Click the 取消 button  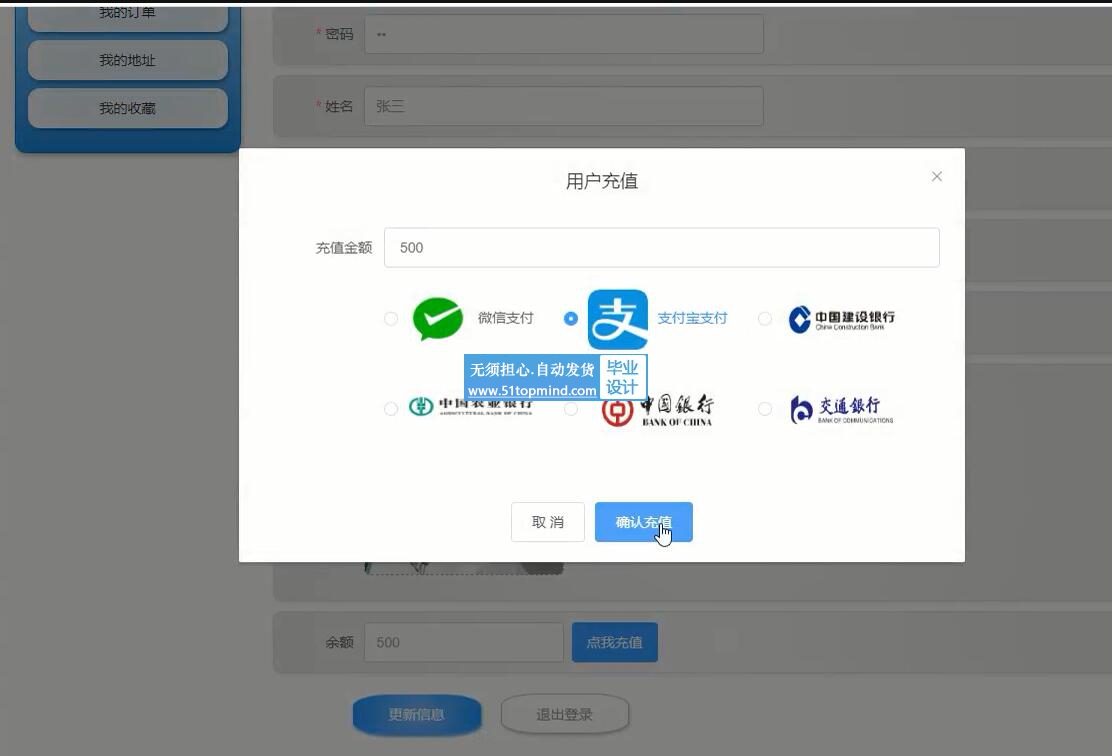click(x=547, y=522)
